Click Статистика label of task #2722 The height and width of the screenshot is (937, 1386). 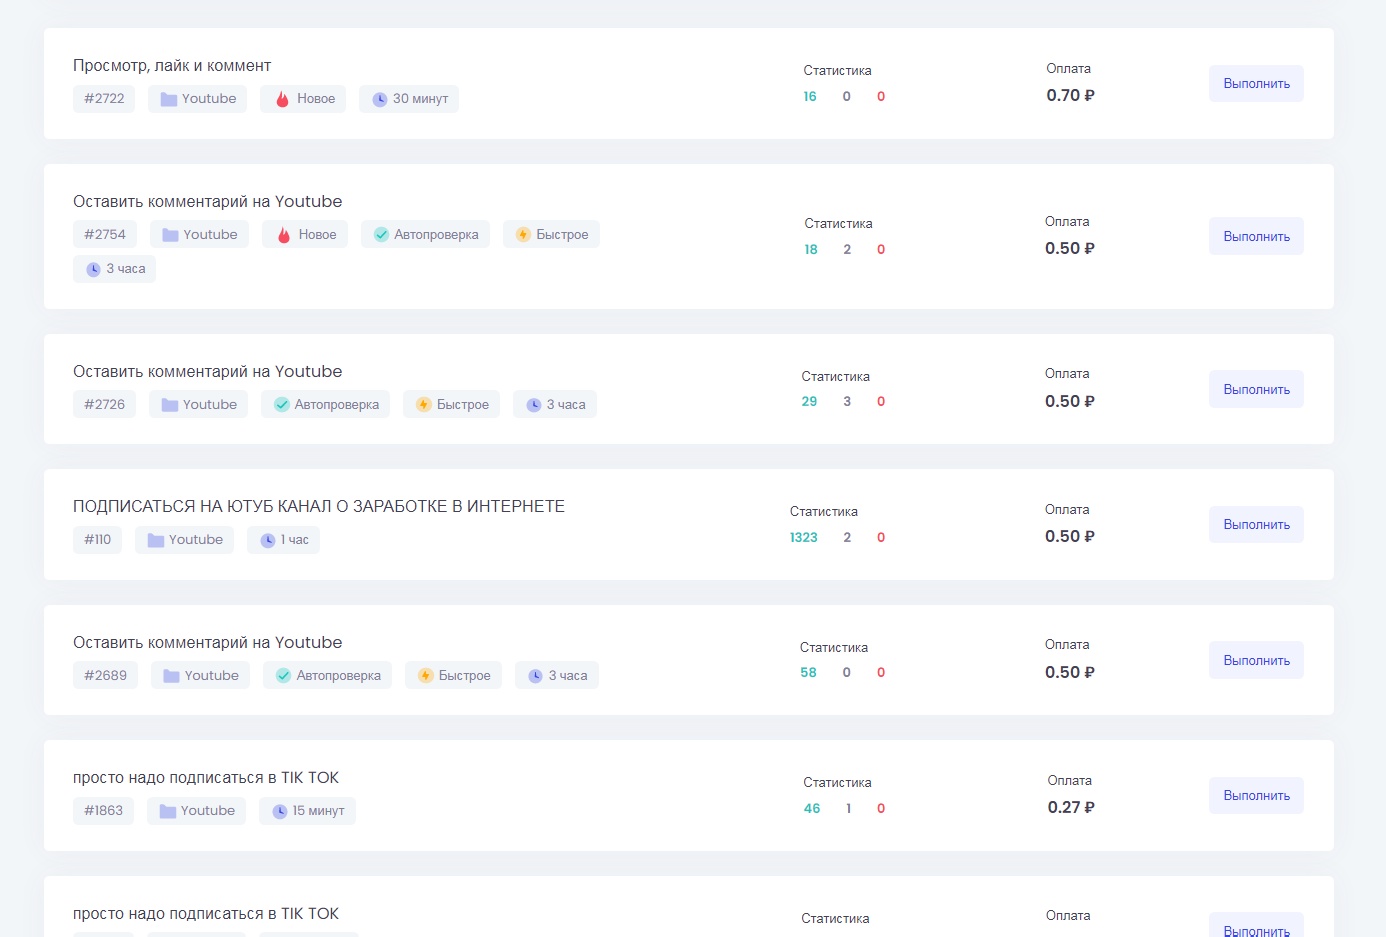point(837,71)
